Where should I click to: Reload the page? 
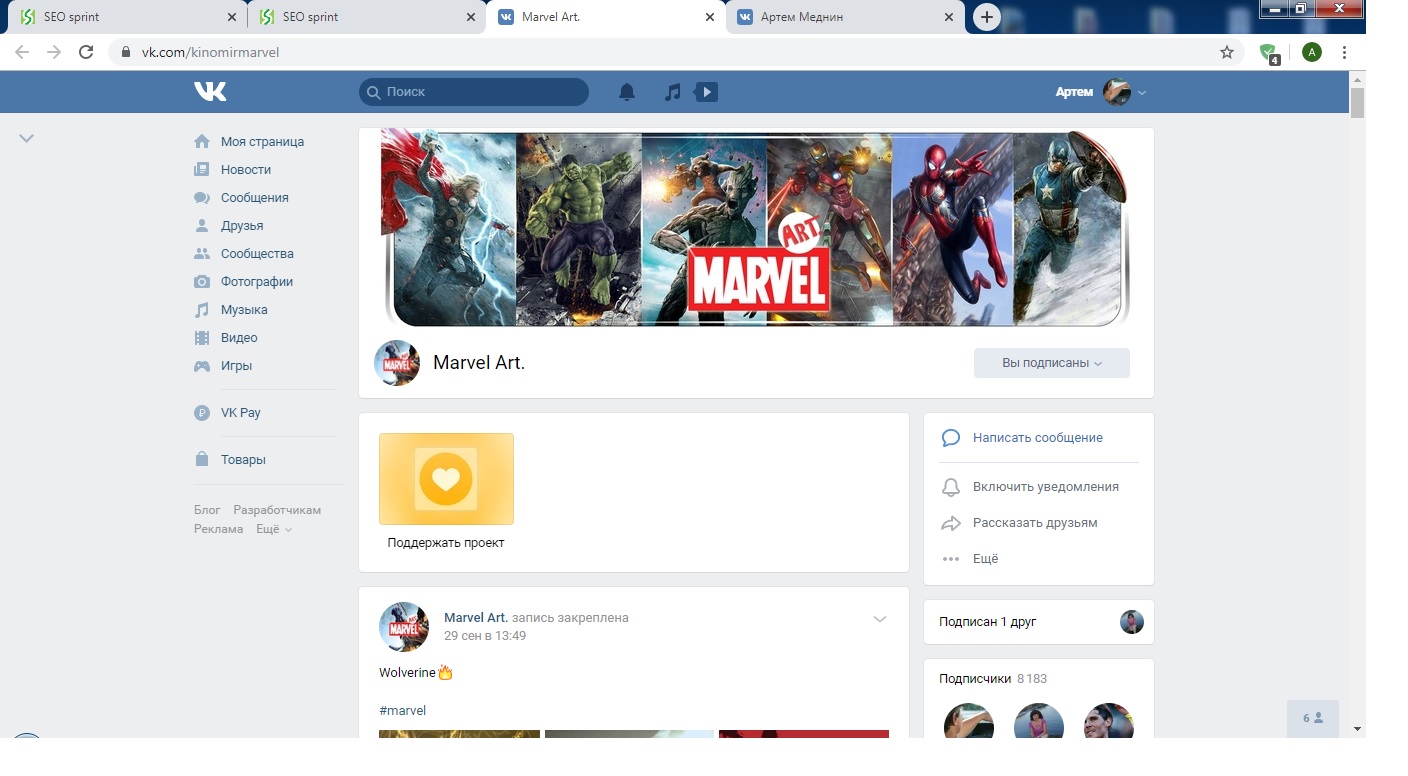86,52
